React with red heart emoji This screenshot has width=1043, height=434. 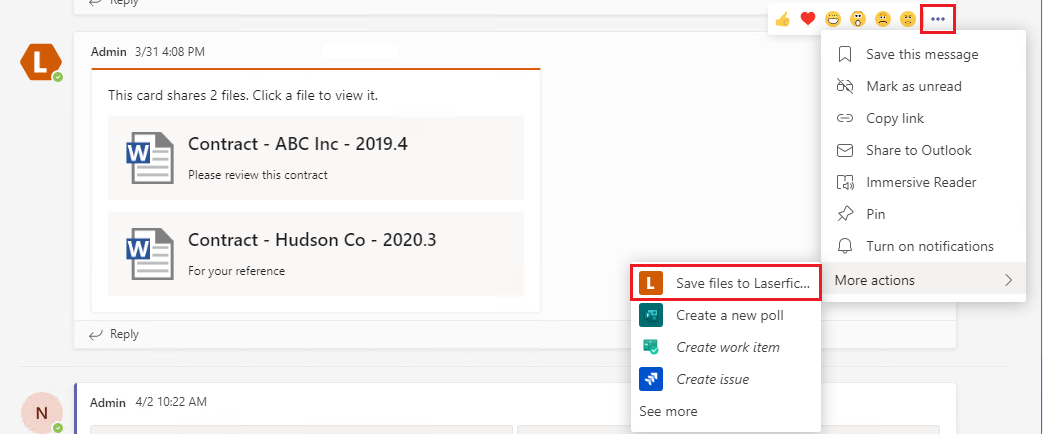[808, 19]
